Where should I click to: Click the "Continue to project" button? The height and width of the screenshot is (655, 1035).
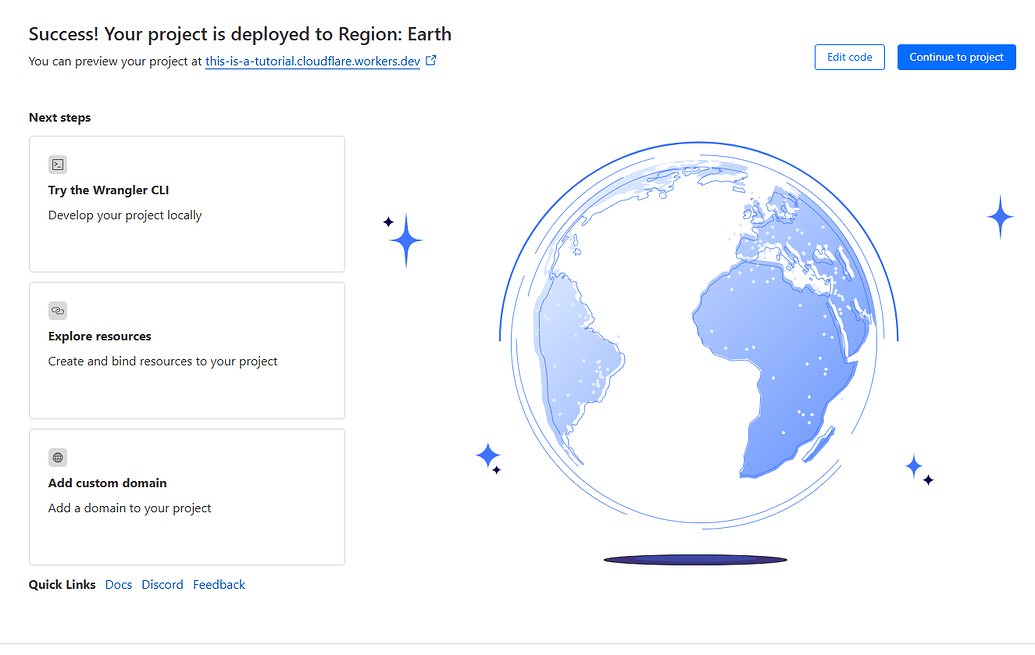(956, 57)
